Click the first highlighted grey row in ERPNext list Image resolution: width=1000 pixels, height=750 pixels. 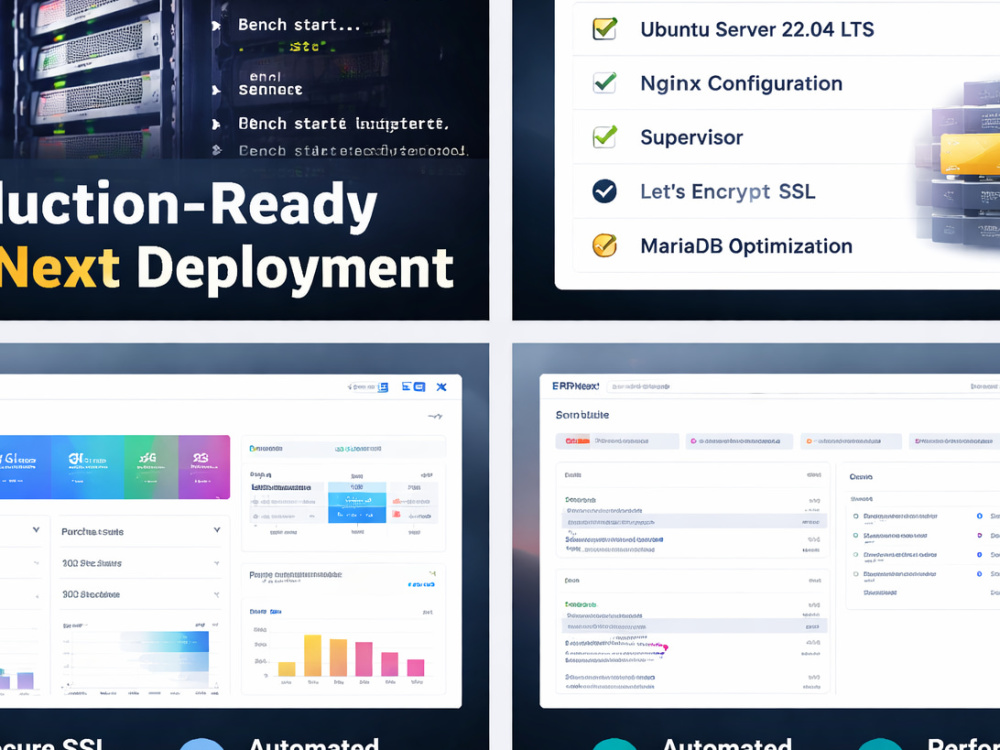[x=694, y=522]
